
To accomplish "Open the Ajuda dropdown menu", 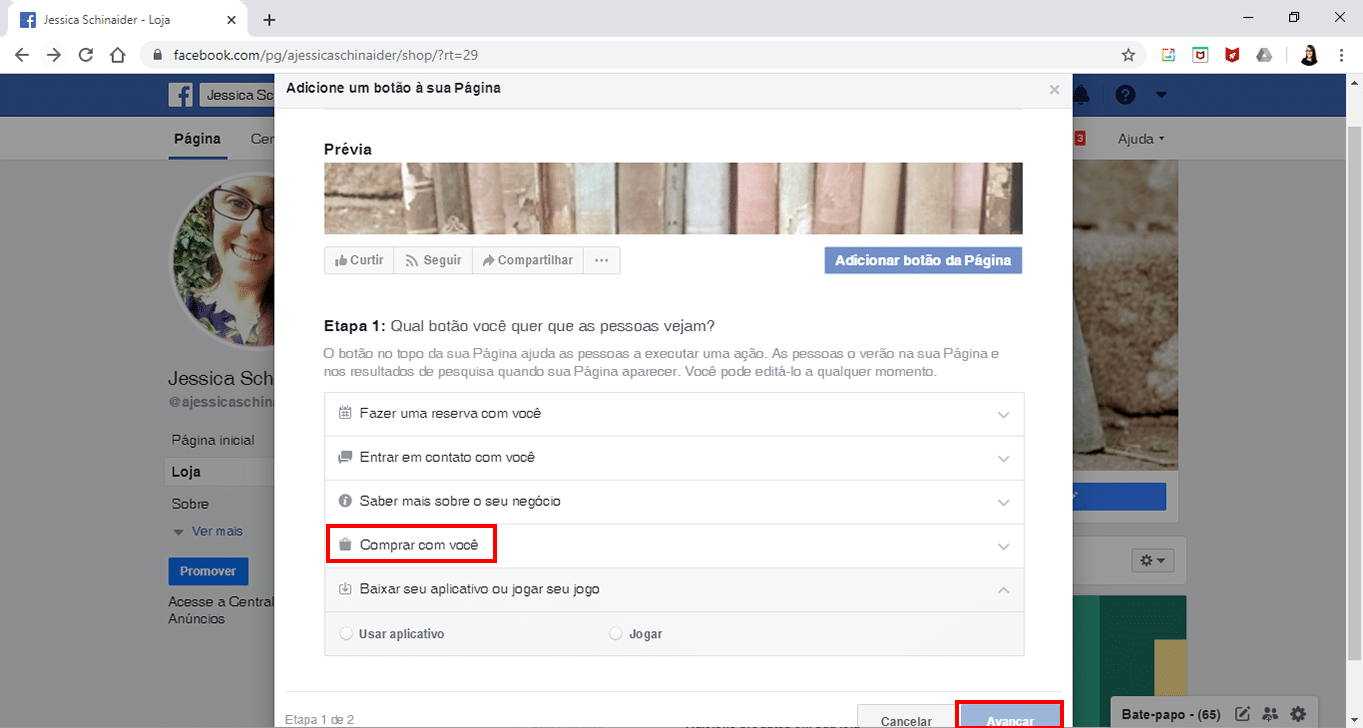I will coord(1141,139).
